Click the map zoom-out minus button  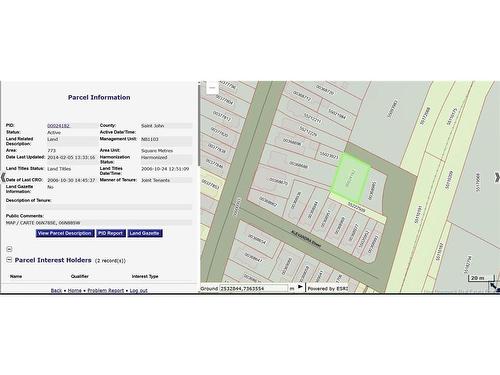212,88
